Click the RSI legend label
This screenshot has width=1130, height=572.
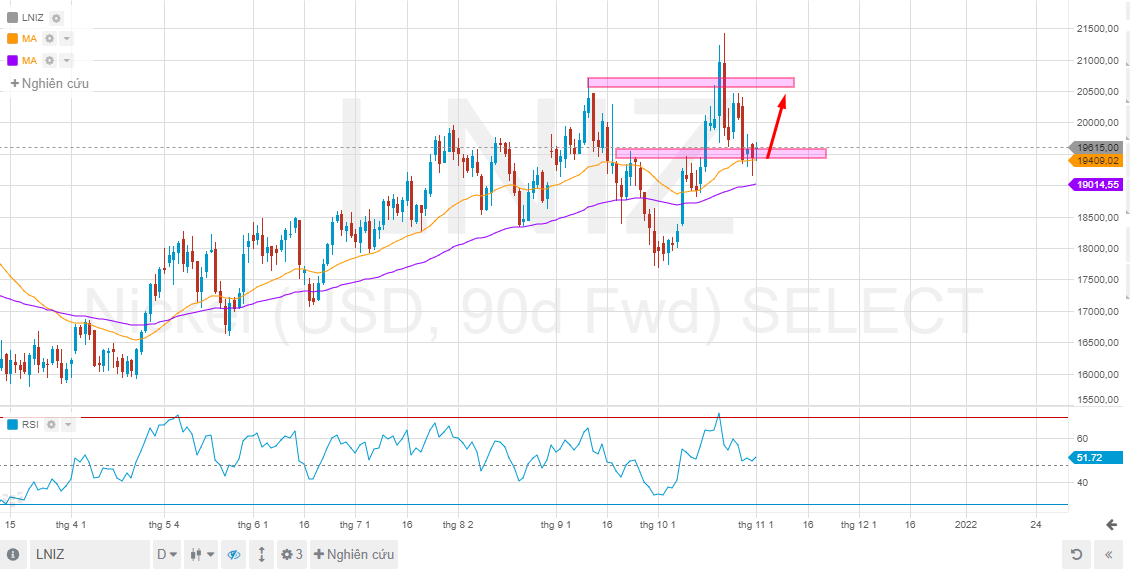(30, 424)
